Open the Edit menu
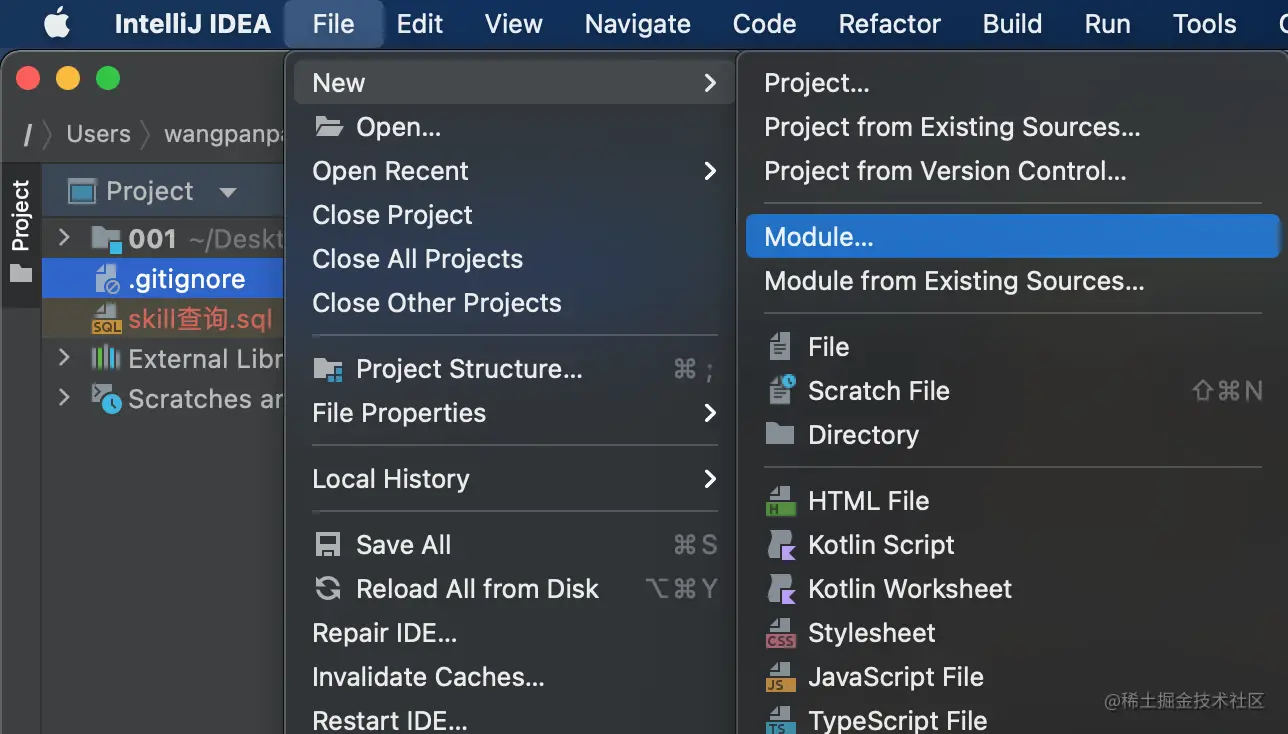 tap(419, 24)
